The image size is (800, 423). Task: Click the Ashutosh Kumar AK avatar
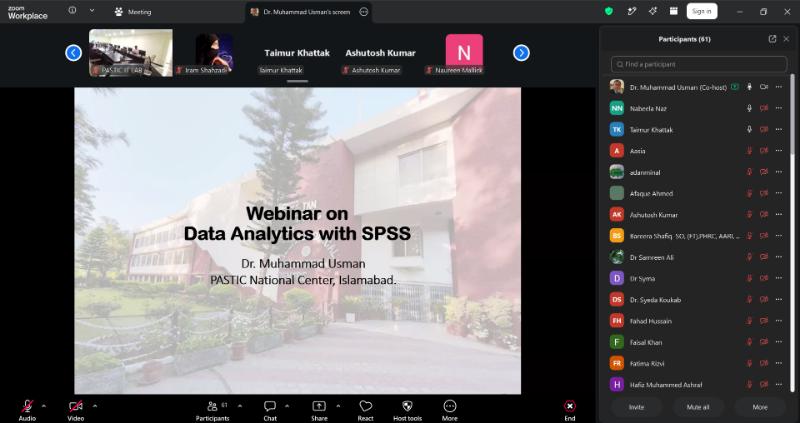click(617, 215)
